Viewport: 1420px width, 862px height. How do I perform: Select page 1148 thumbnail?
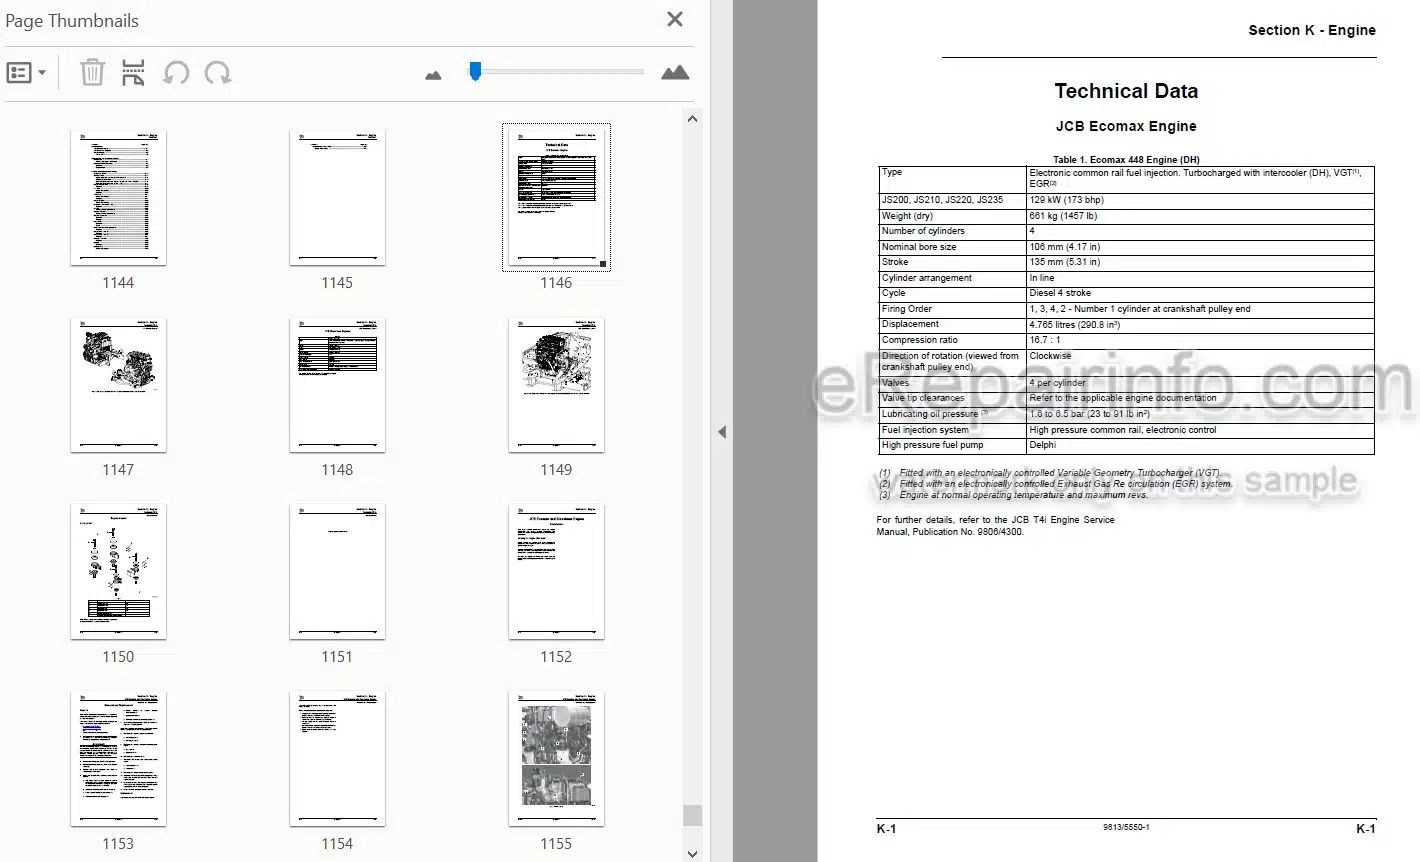tap(337, 385)
